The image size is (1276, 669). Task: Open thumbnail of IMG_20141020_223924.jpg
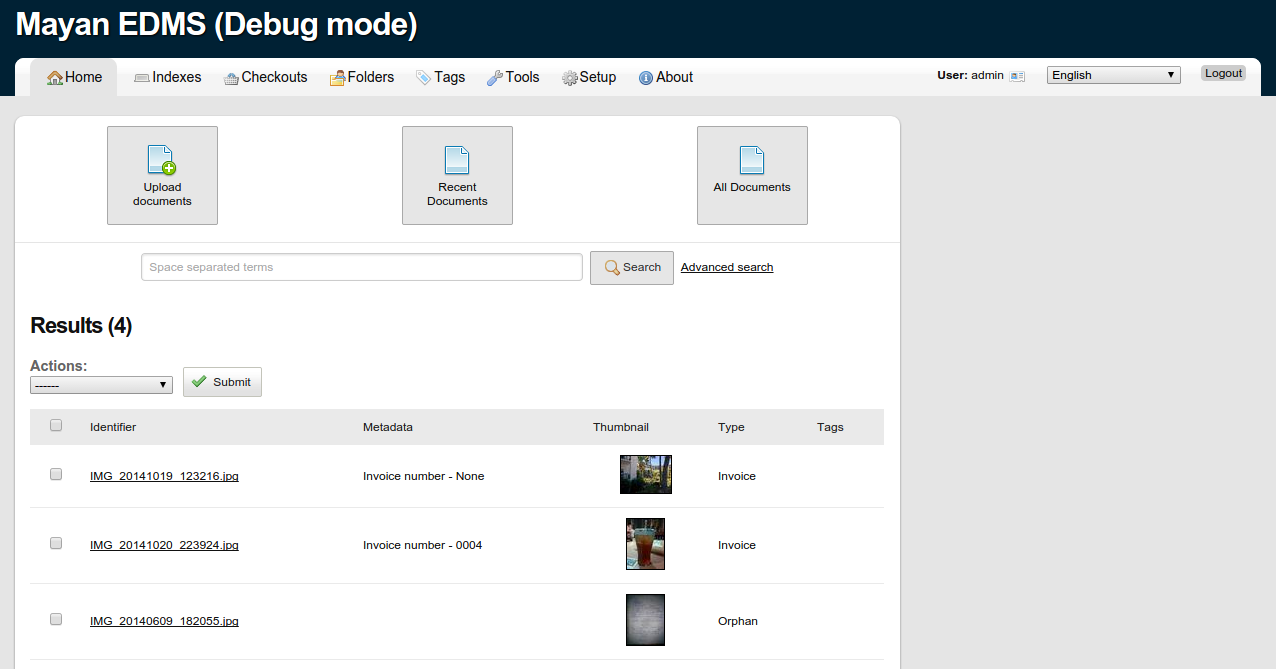[645, 544]
